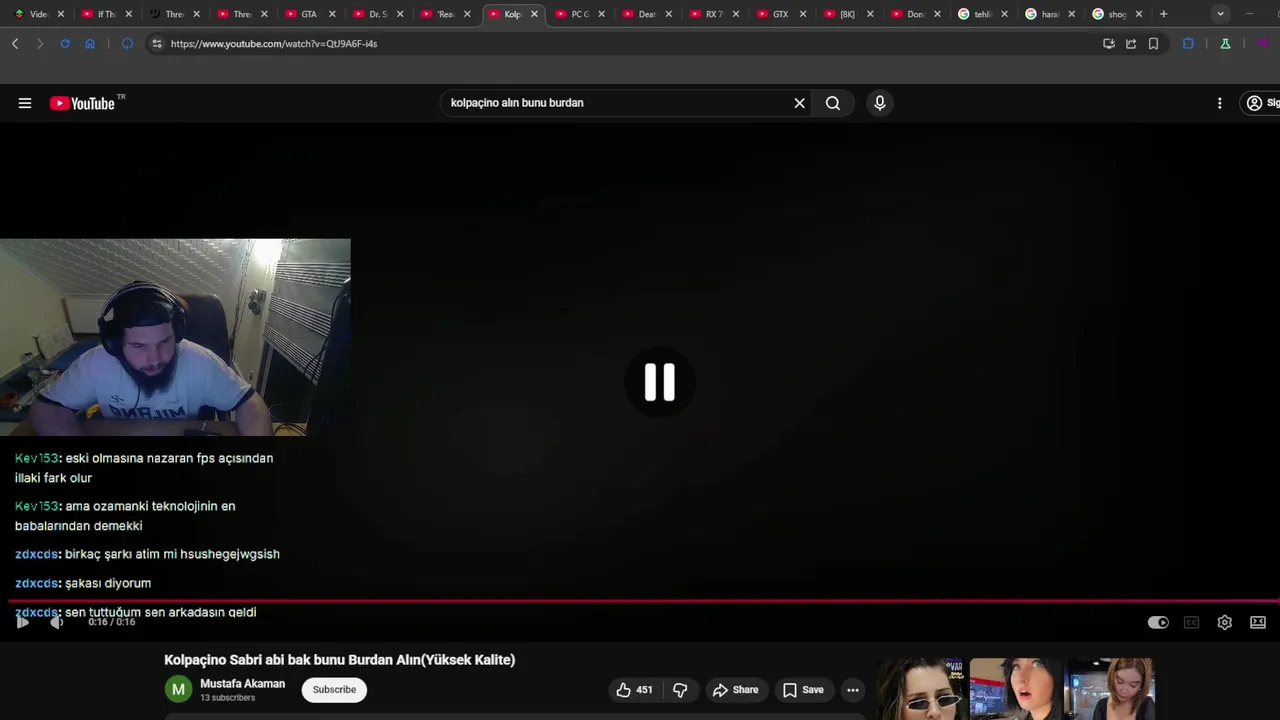View site information icon beside URL
1280x720 pixels.
156,44
